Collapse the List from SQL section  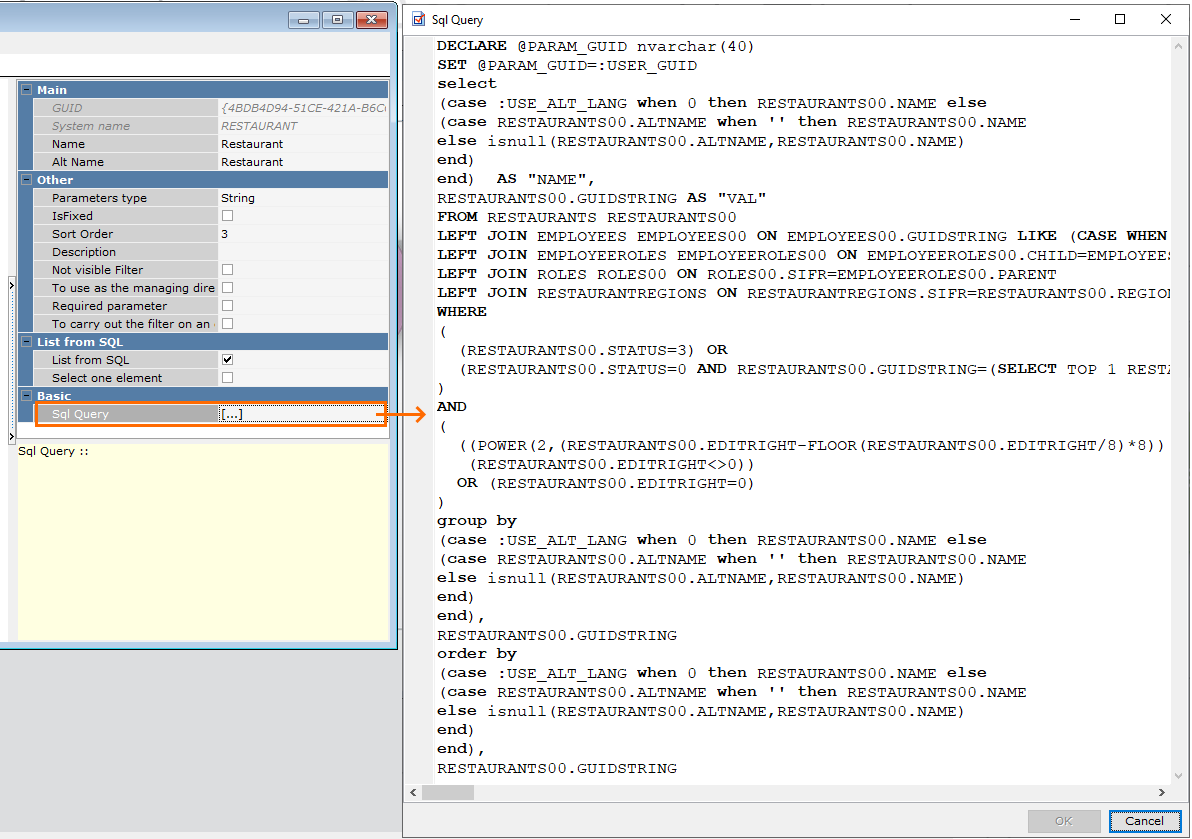coord(27,341)
